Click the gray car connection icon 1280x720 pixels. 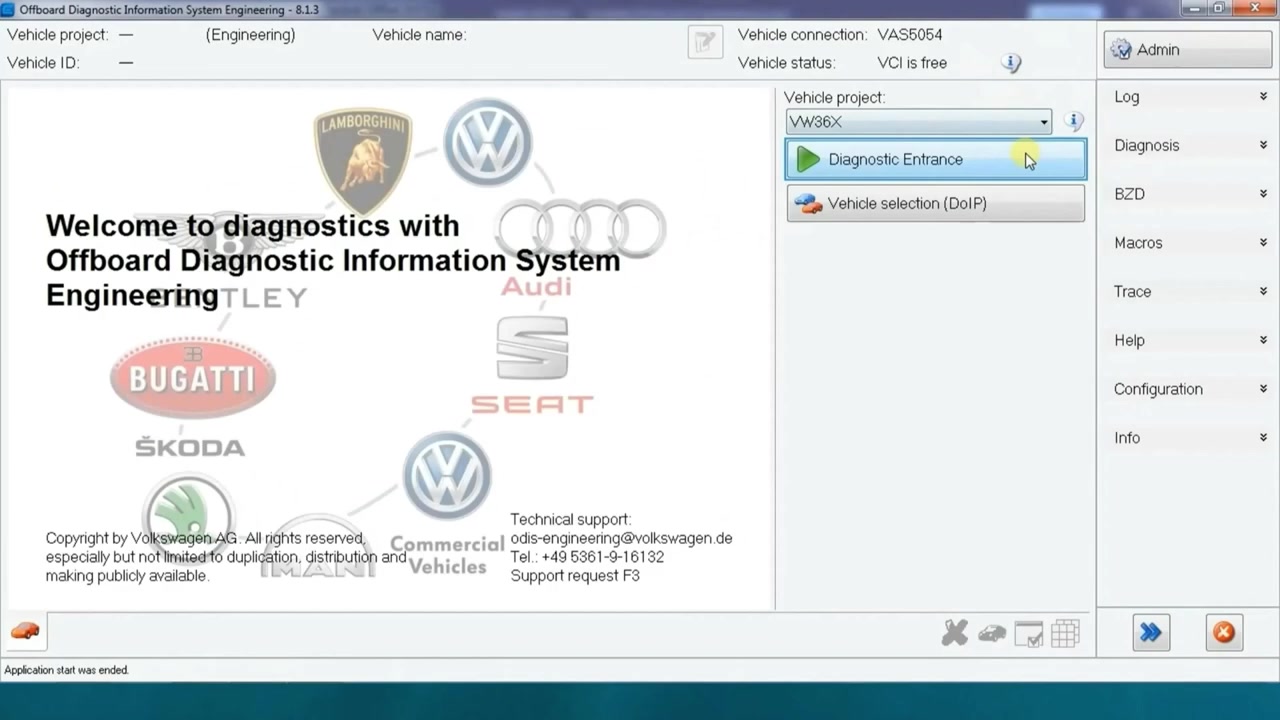click(x=992, y=633)
